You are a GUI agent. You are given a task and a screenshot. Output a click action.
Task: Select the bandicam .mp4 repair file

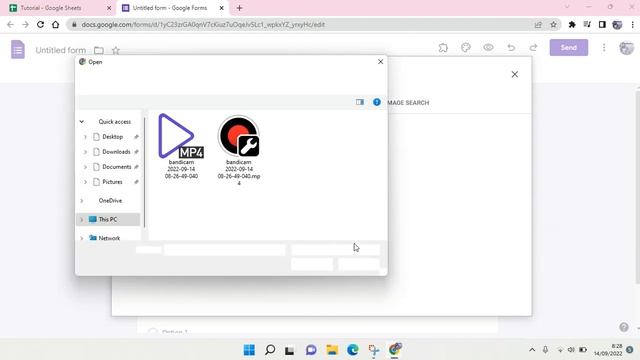tap(239, 150)
